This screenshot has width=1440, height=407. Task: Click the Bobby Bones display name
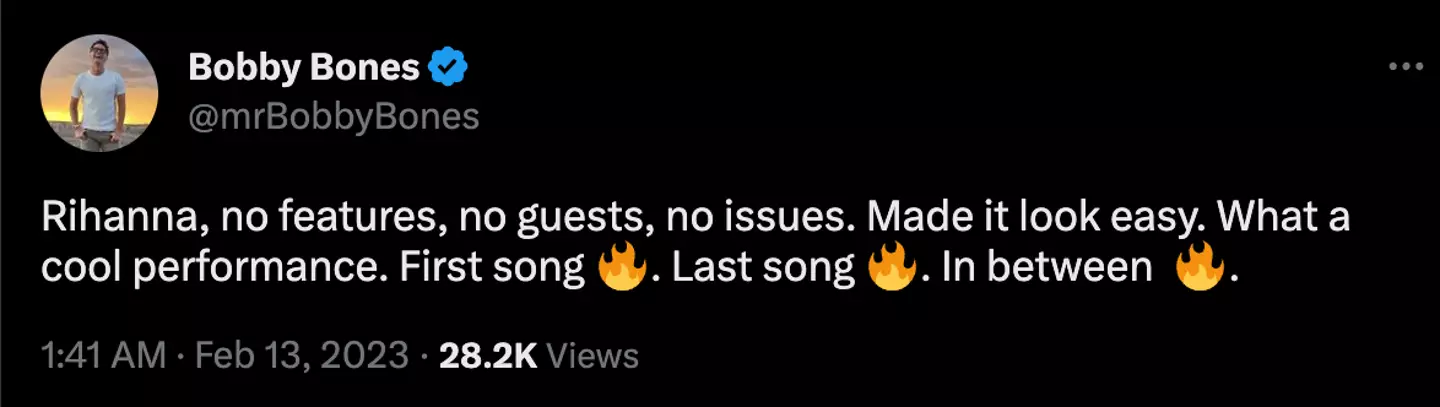click(304, 68)
